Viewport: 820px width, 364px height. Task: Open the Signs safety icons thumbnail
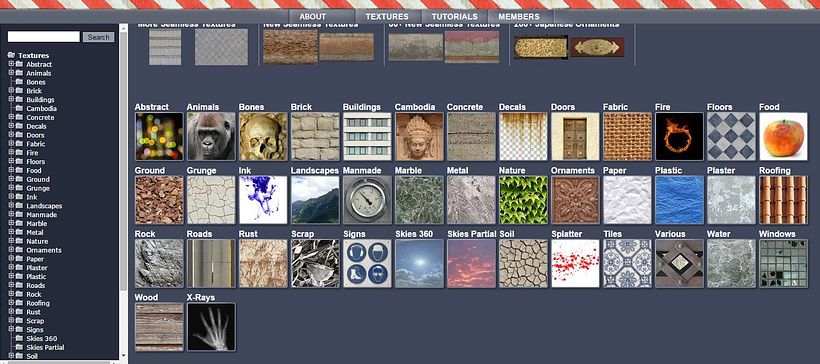pyautogui.click(x=367, y=263)
